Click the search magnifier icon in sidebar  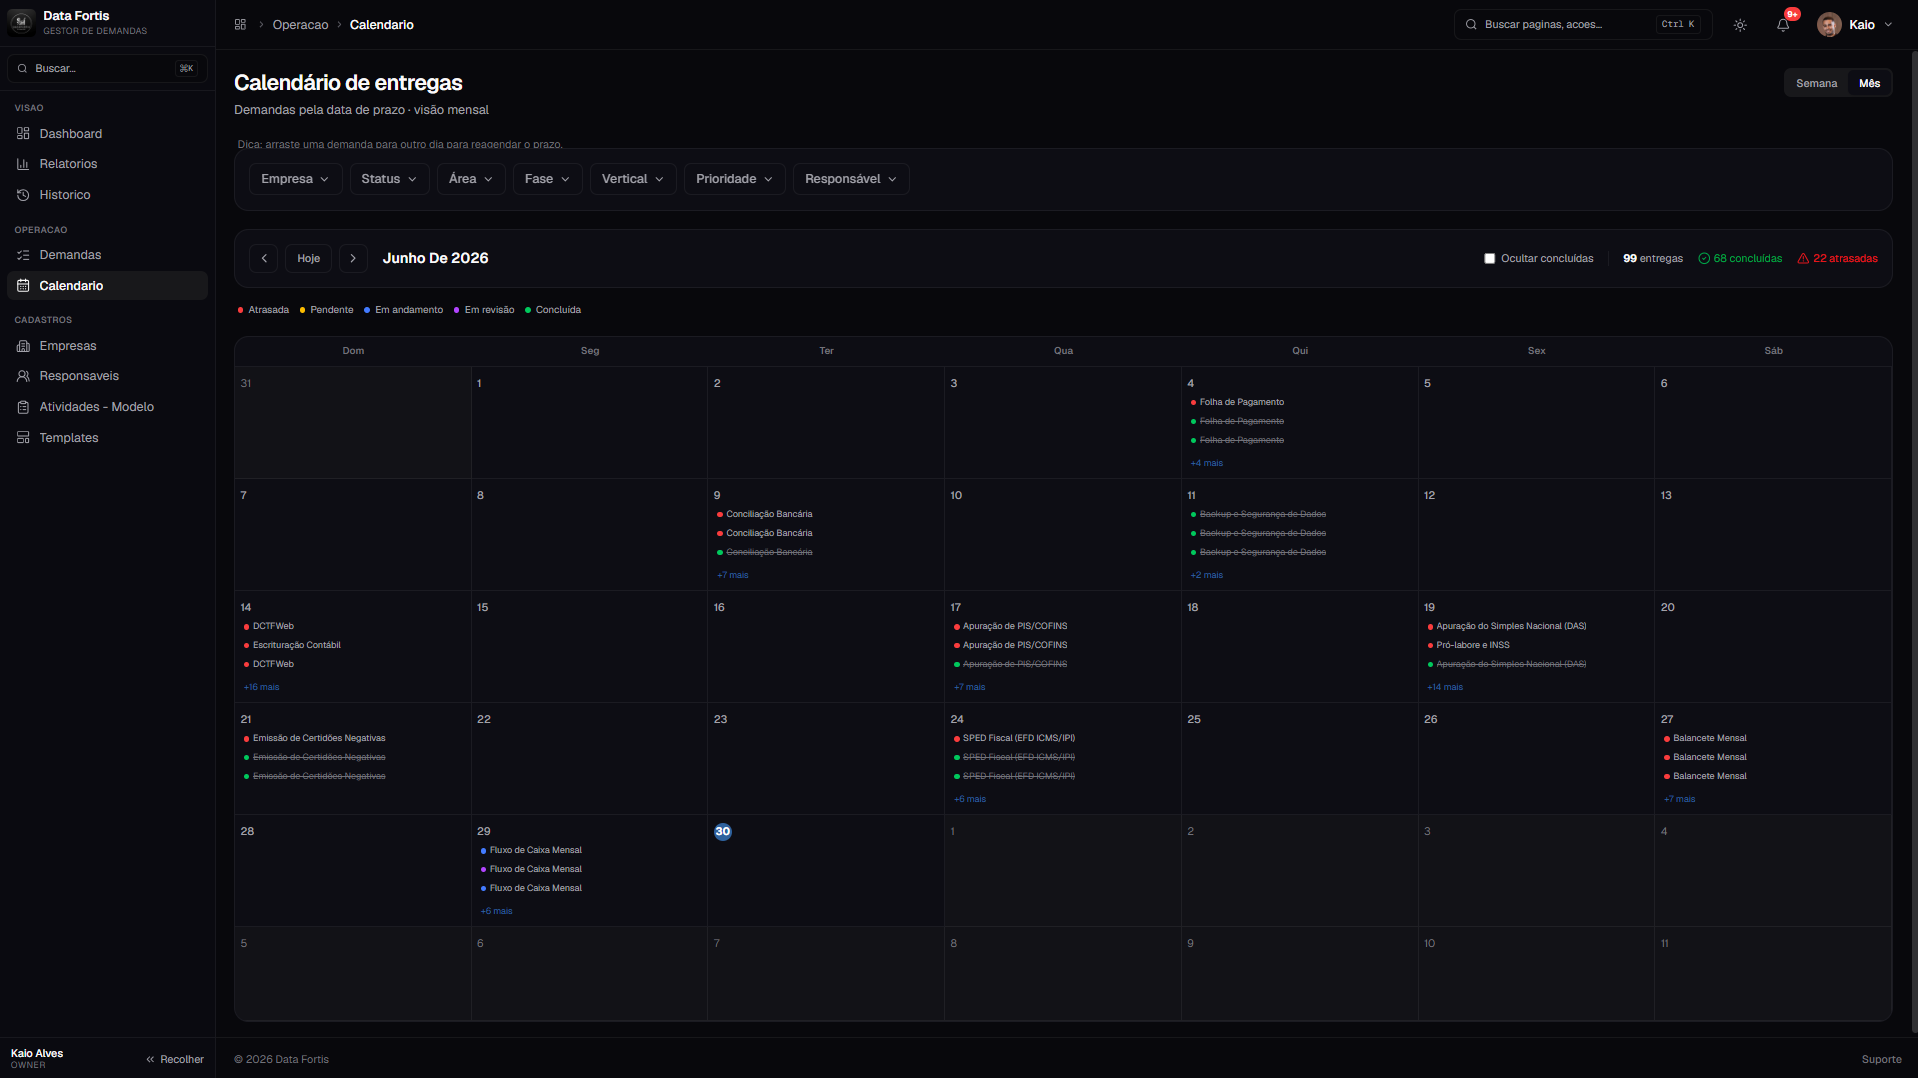point(22,68)
